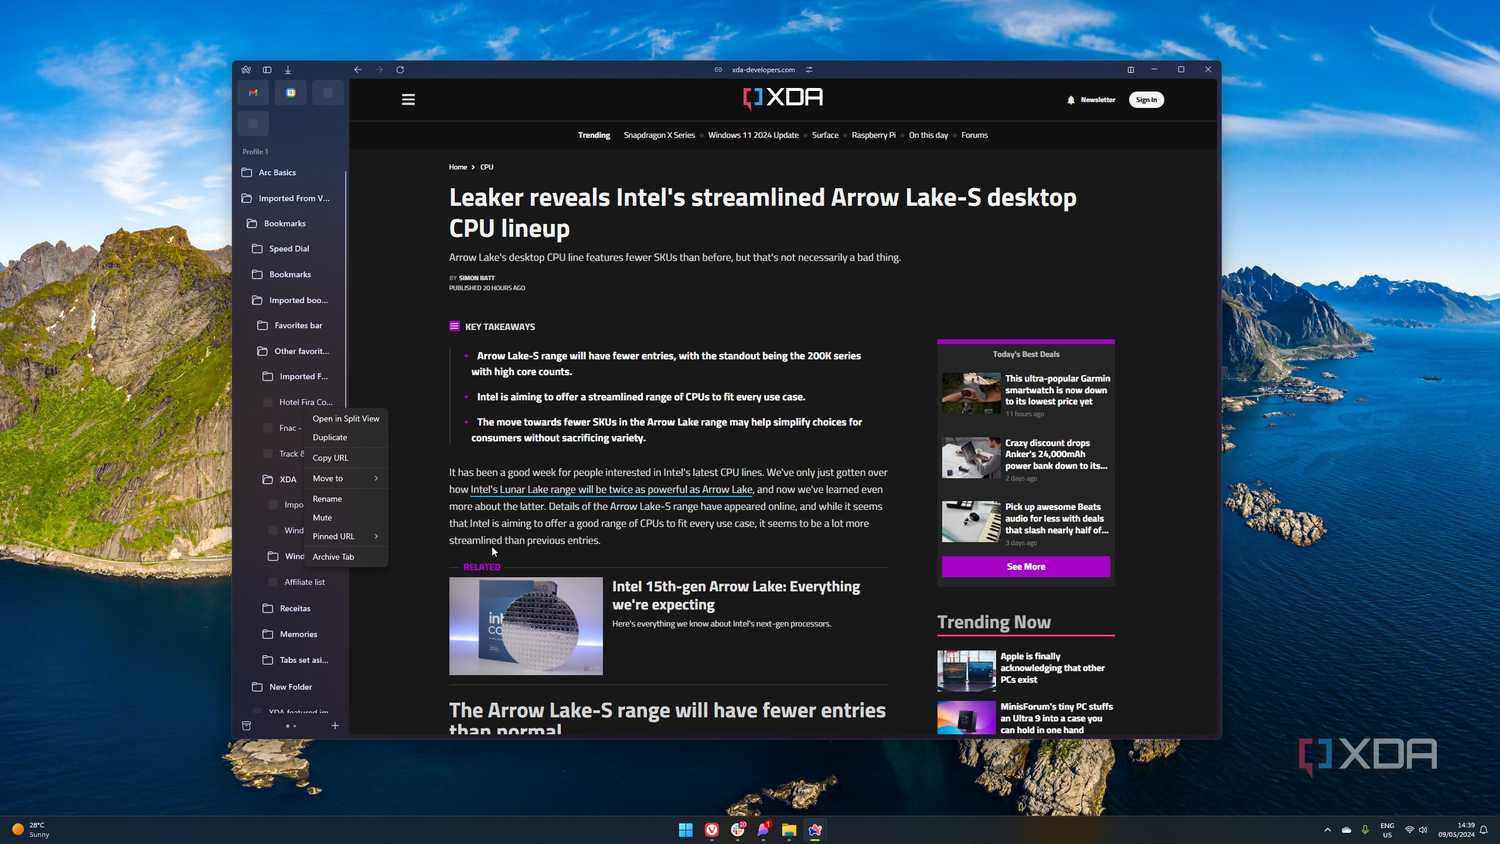Open the clock showing 14:39 in taskbar
The image size is (1500, 844).
tap(1456, 830)
